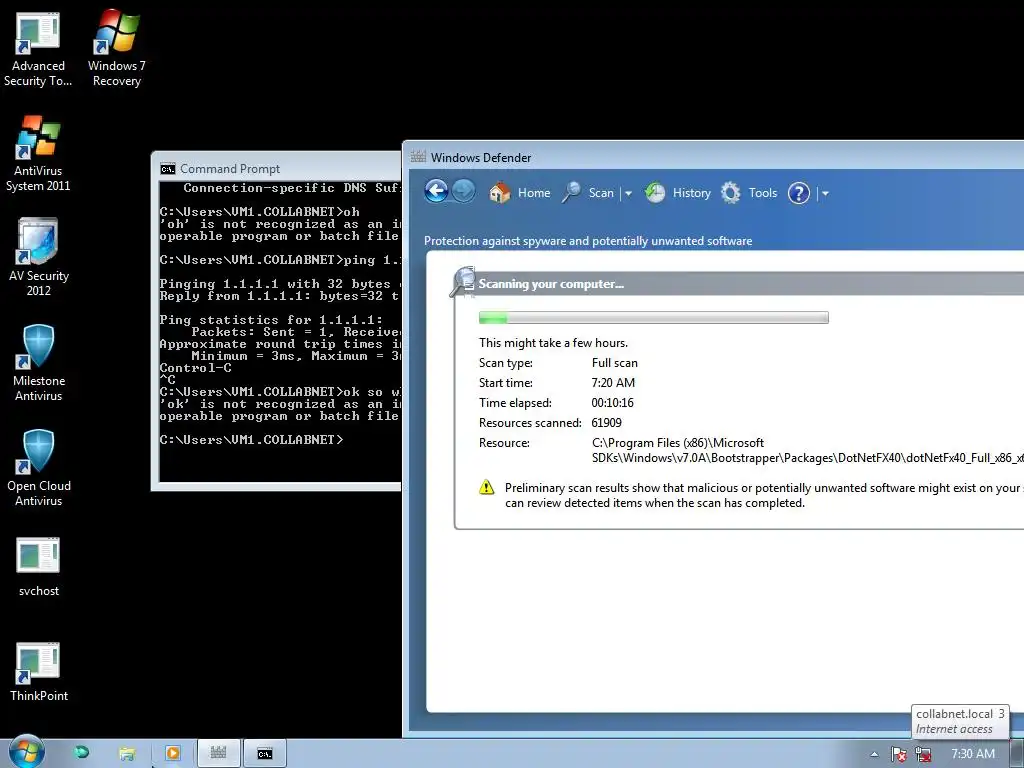Switch to Command Prompt taskbar button
This screenshot has width=1024, height=768.
264,753
